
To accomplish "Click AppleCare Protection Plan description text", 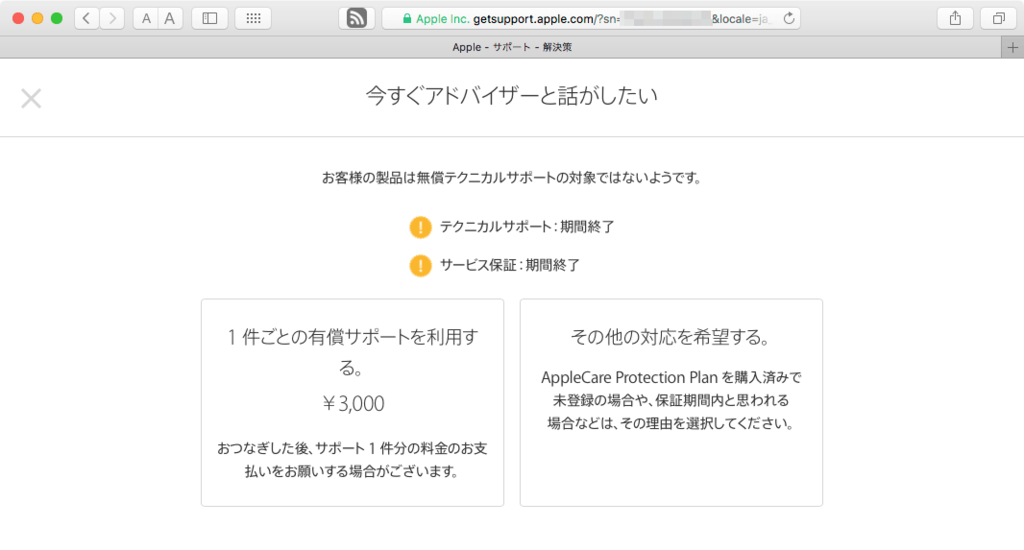I will tap(671, 400).
